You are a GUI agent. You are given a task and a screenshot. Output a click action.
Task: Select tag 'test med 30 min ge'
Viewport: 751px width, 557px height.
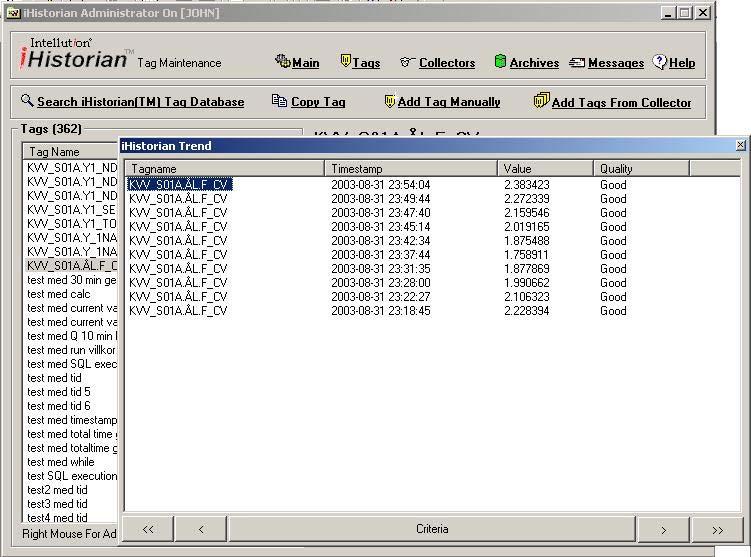pos(71,280)
